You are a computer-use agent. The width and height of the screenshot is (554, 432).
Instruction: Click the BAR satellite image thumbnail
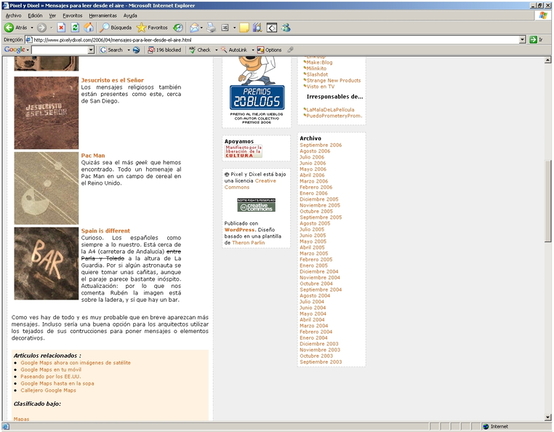pyautogui.click(x=46, y=264)
